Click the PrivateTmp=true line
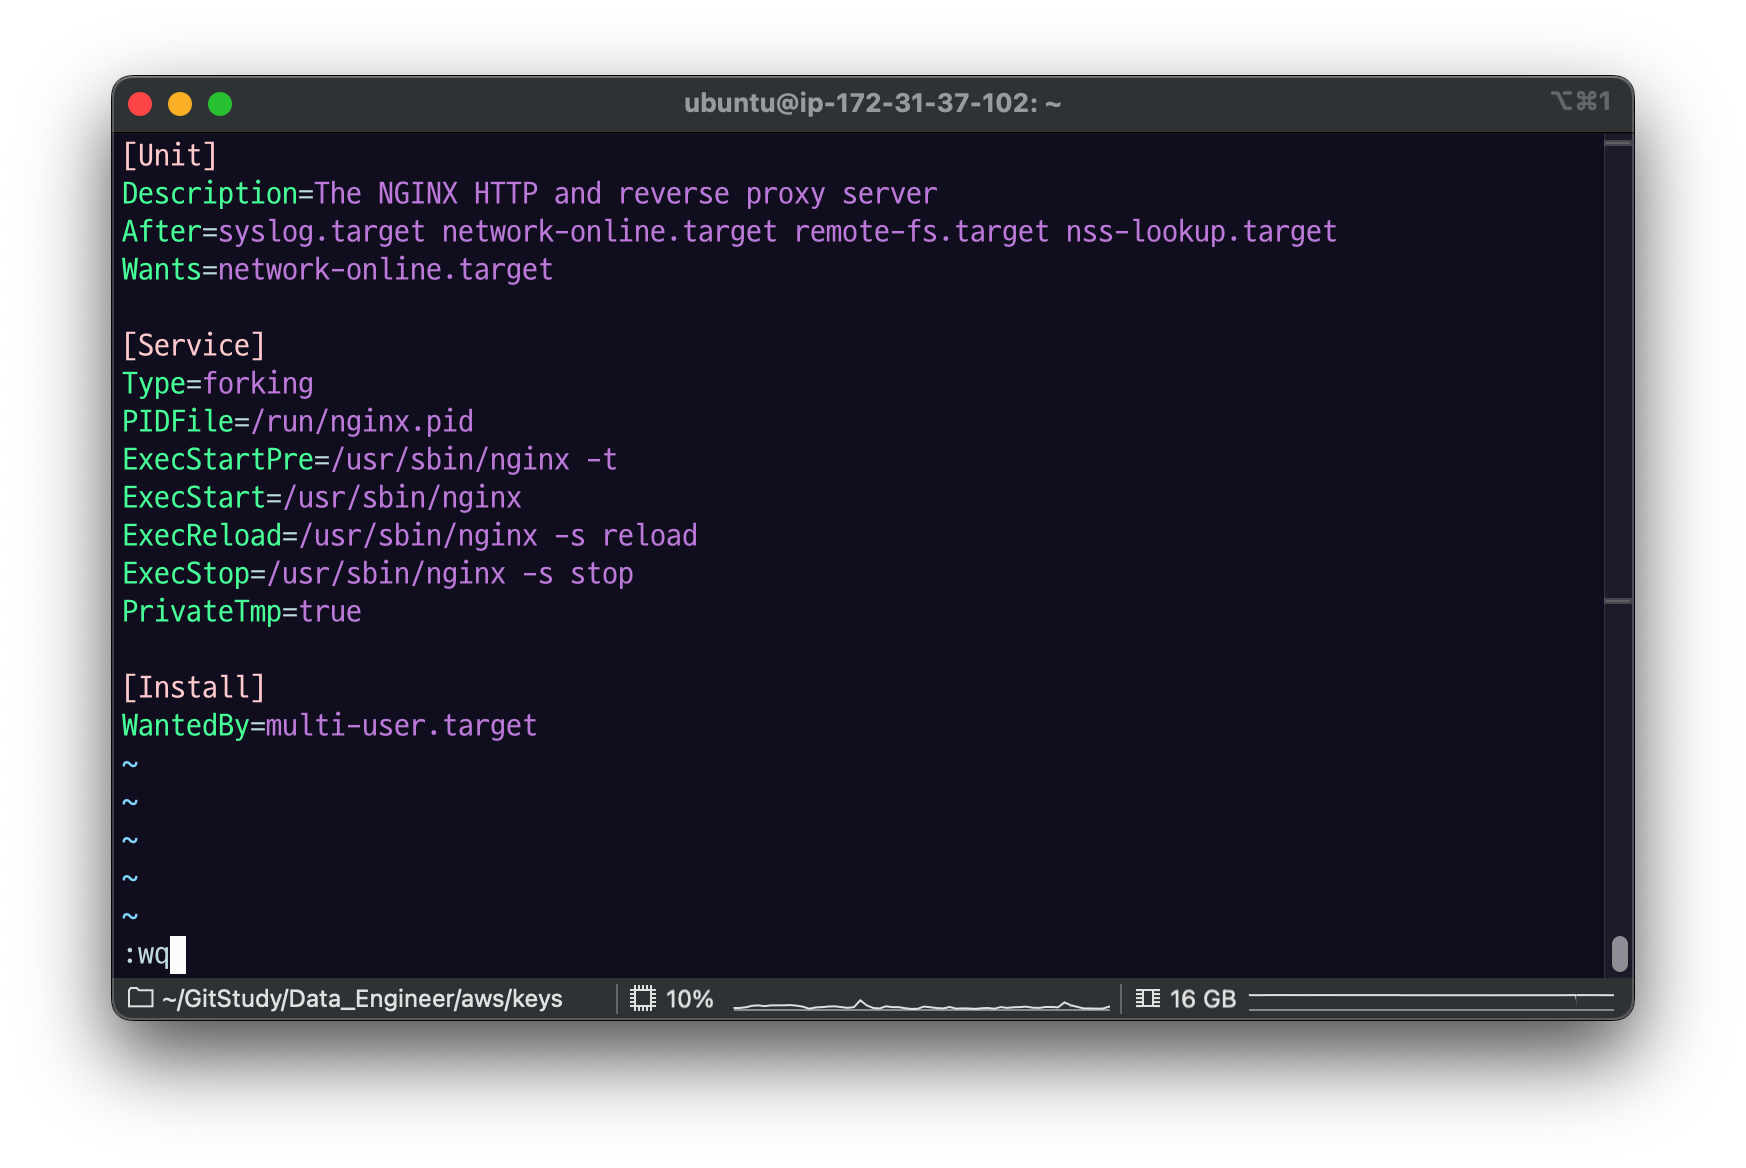This screenshot has width=1746, height=1168. (x=240, y=611)
